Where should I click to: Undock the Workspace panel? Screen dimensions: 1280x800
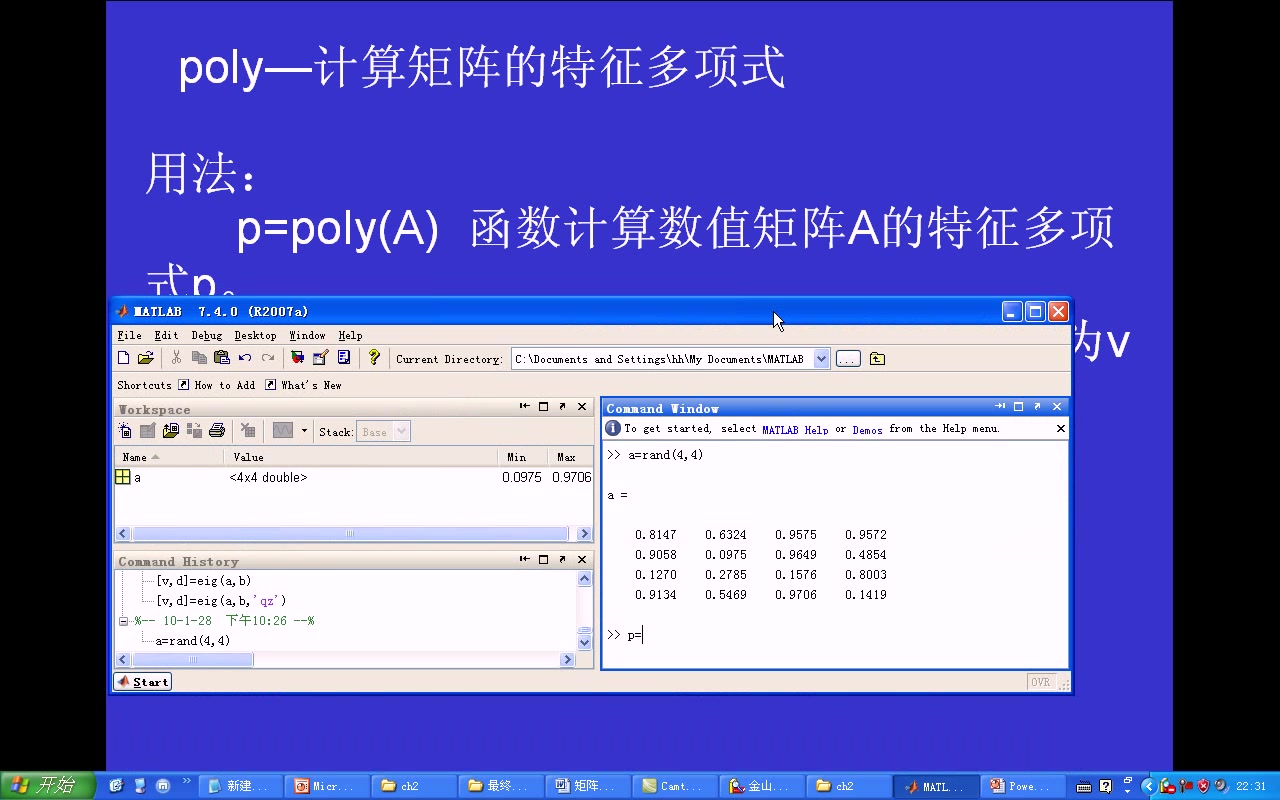click(563, 407)
